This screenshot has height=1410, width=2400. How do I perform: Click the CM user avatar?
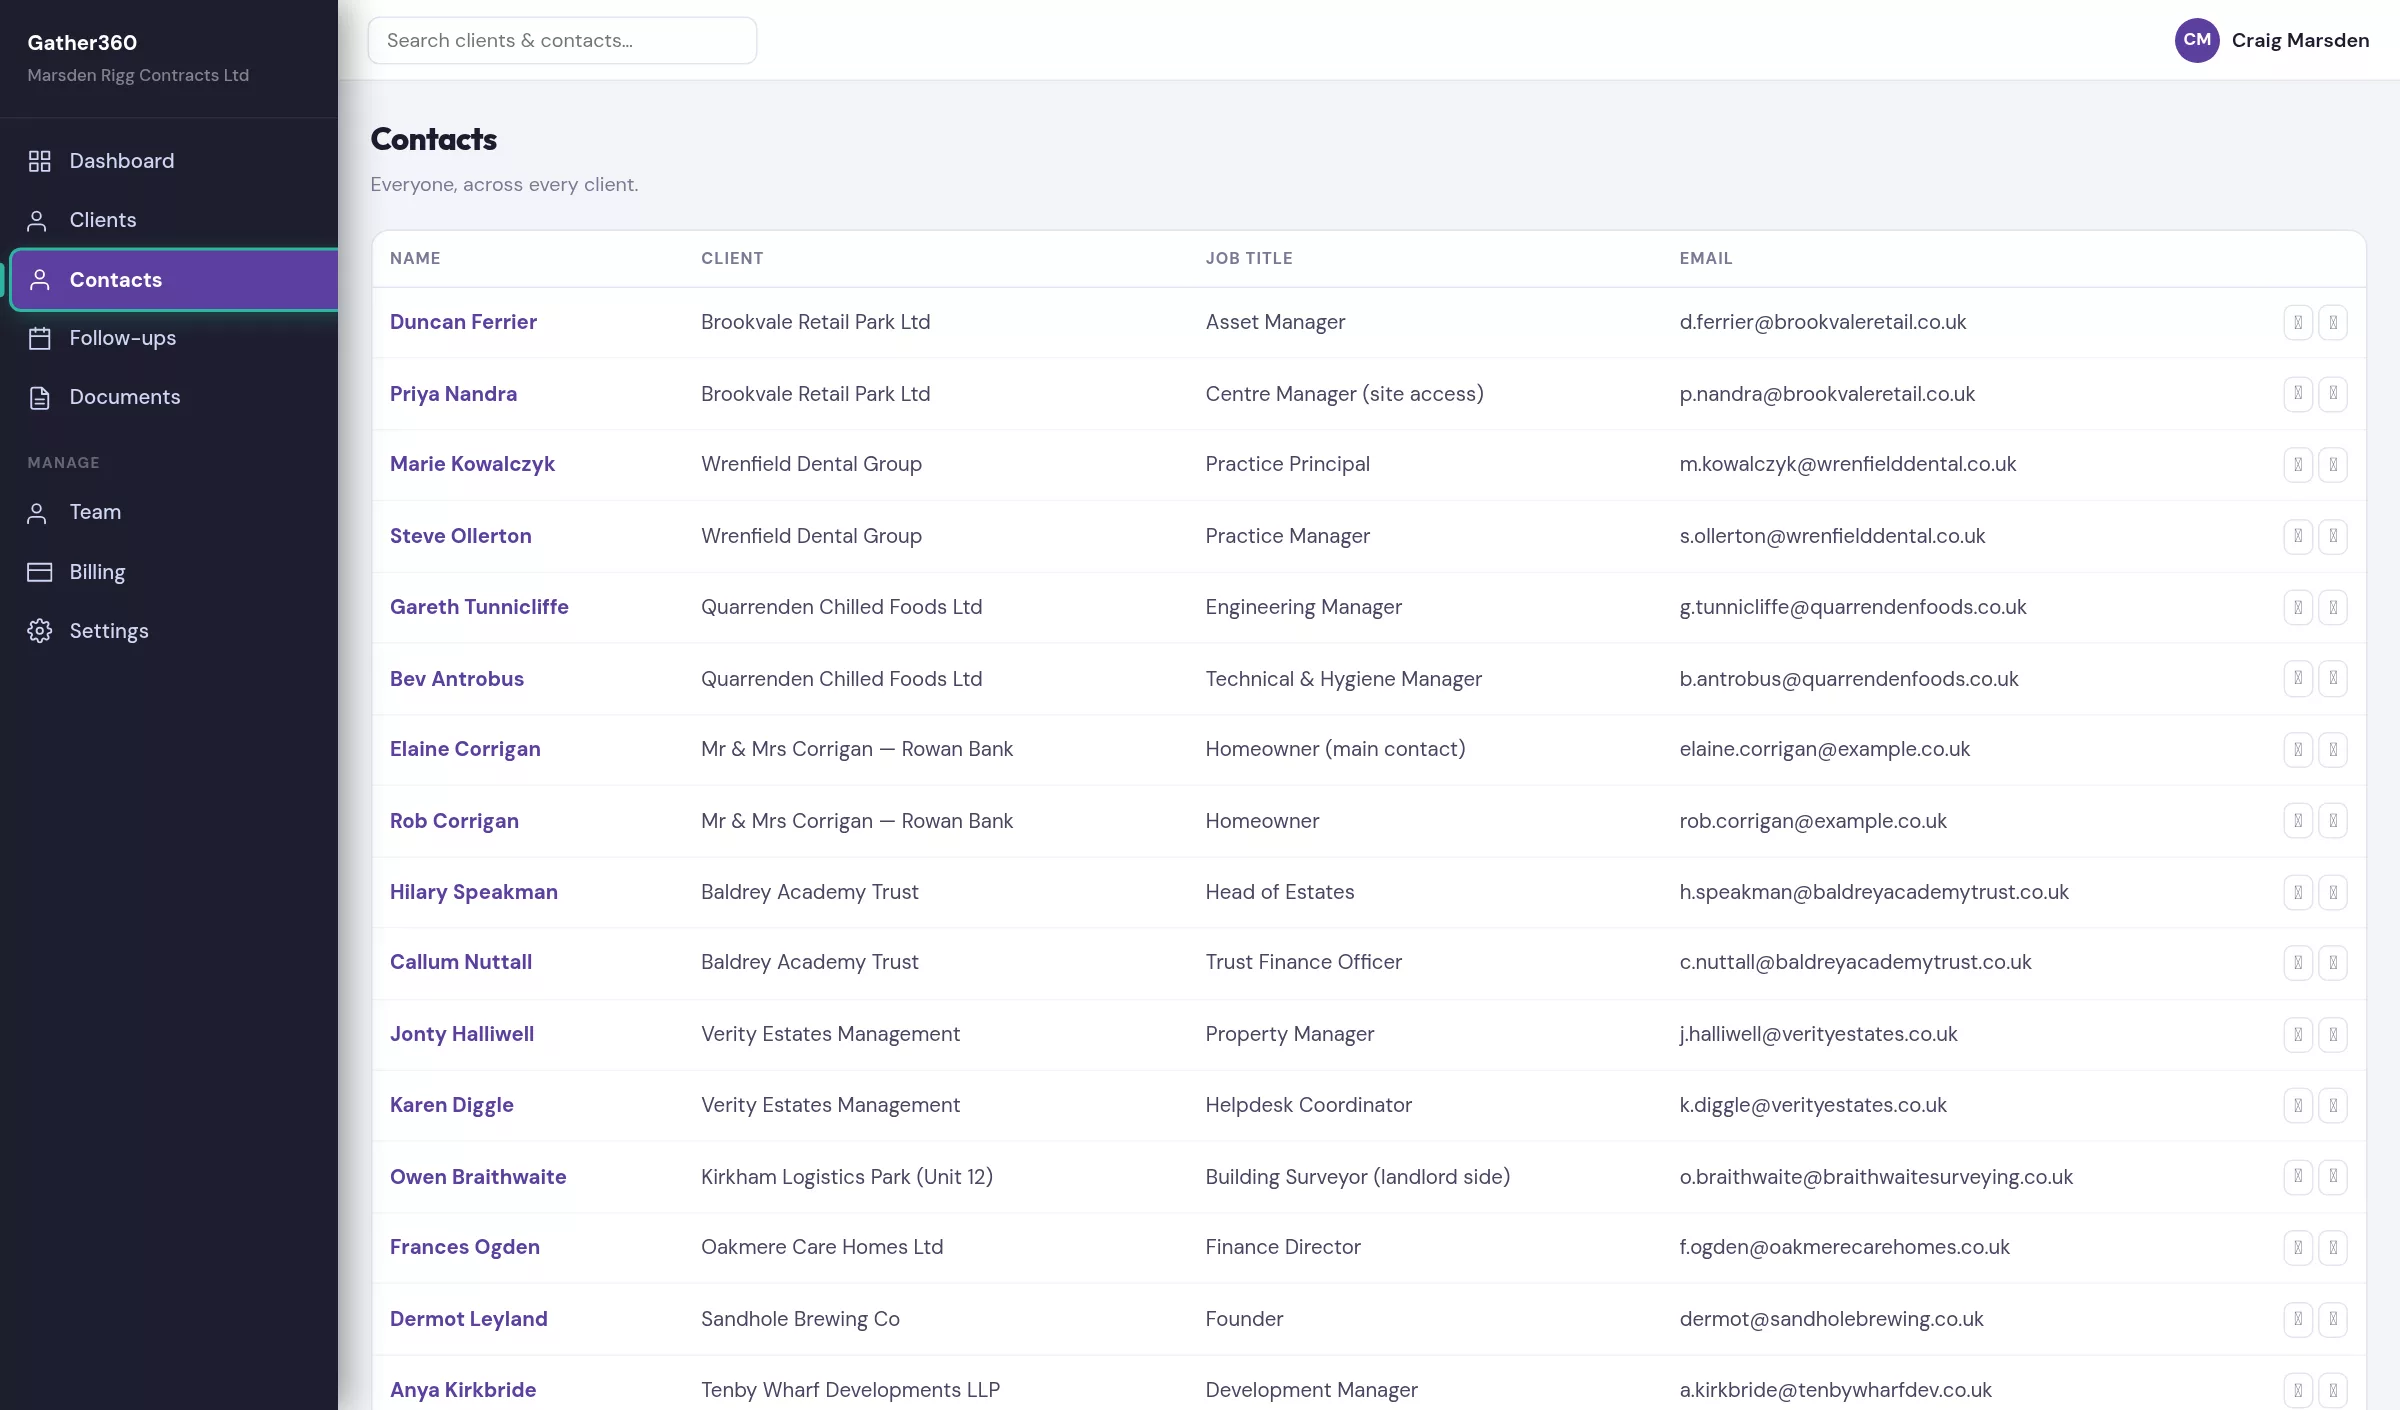(2197, 40)
